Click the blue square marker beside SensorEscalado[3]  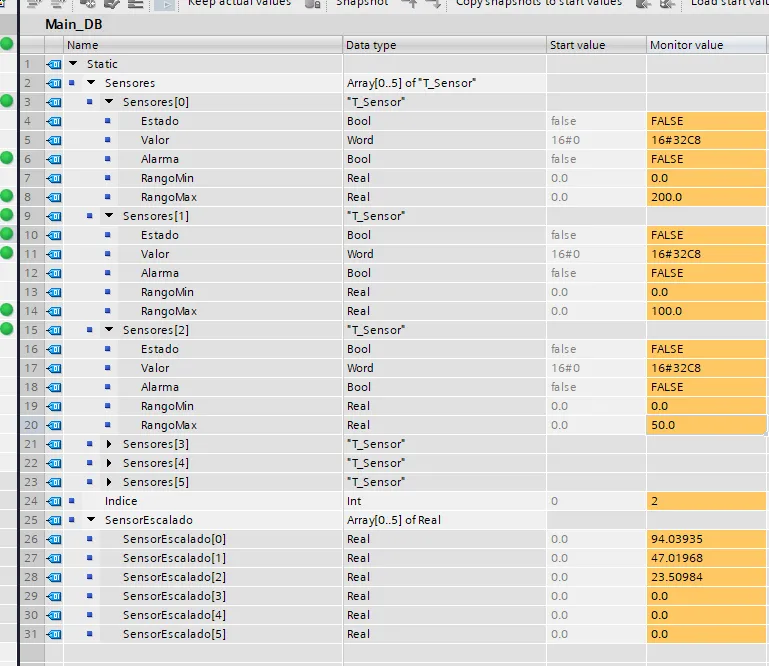tap(90, 595)
